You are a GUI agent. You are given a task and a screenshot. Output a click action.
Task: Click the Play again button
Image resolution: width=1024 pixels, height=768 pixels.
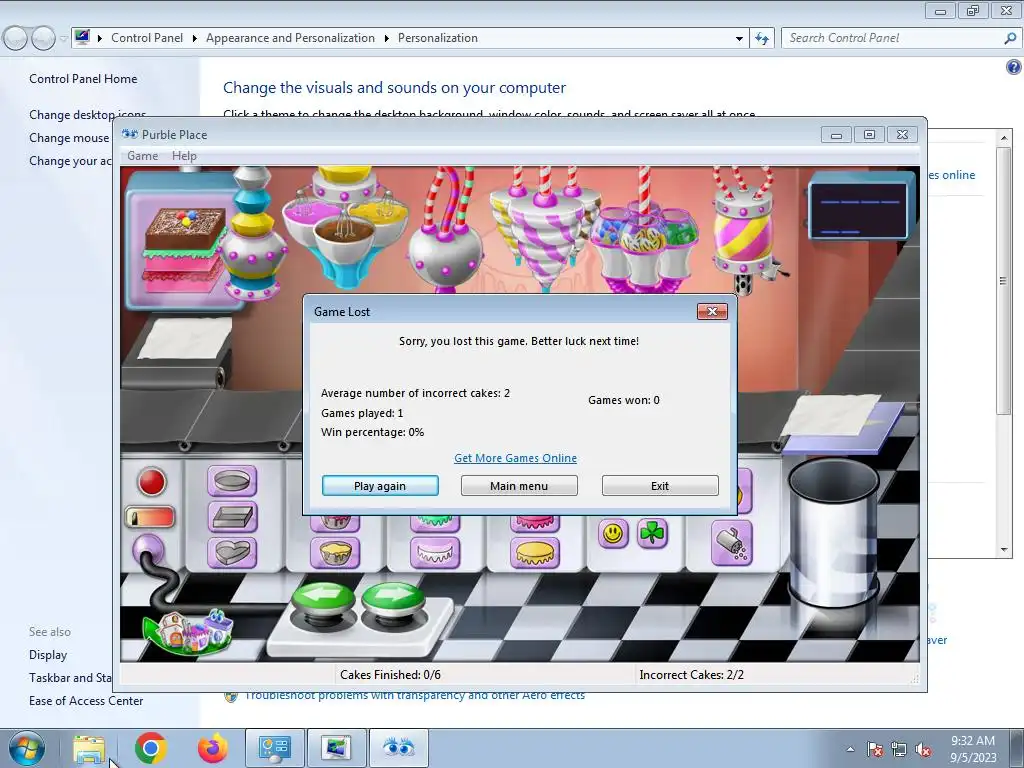[380, 486]
